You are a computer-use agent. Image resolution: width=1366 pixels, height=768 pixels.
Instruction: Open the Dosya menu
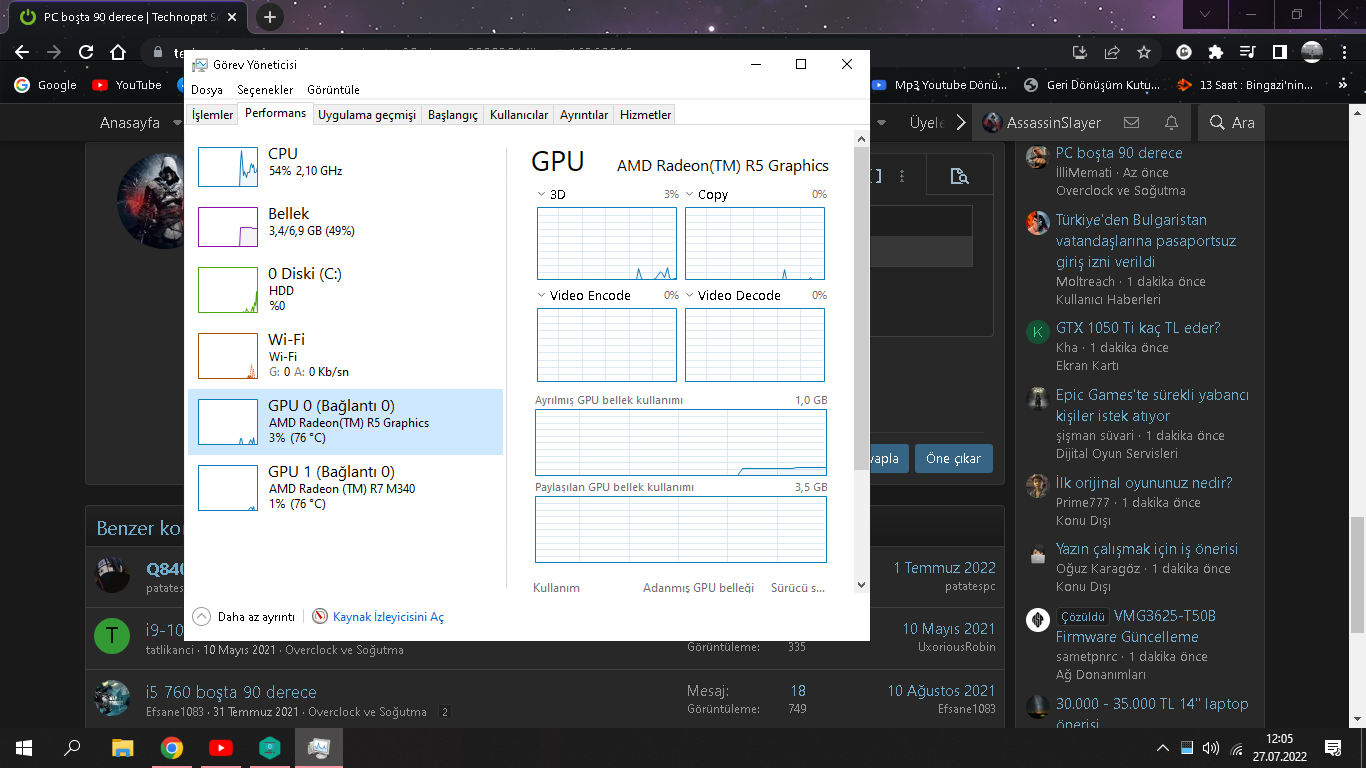207,90
